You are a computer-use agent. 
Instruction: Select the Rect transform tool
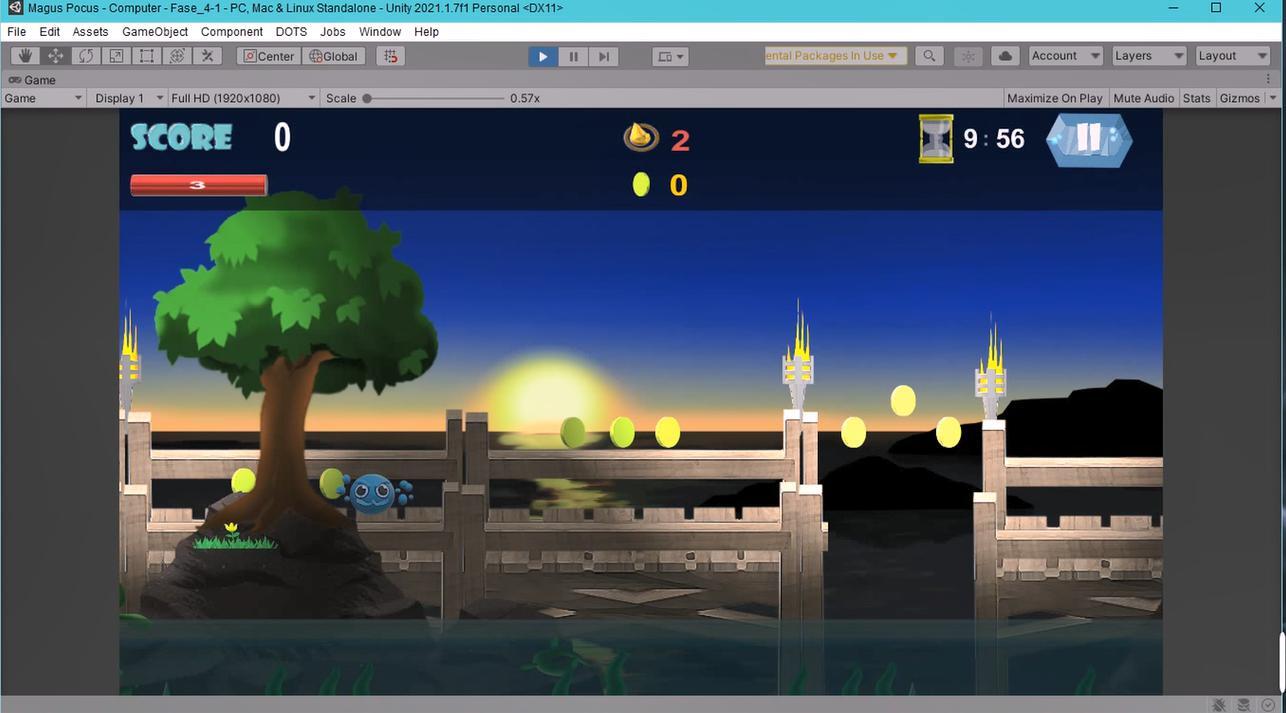(147, 56)
